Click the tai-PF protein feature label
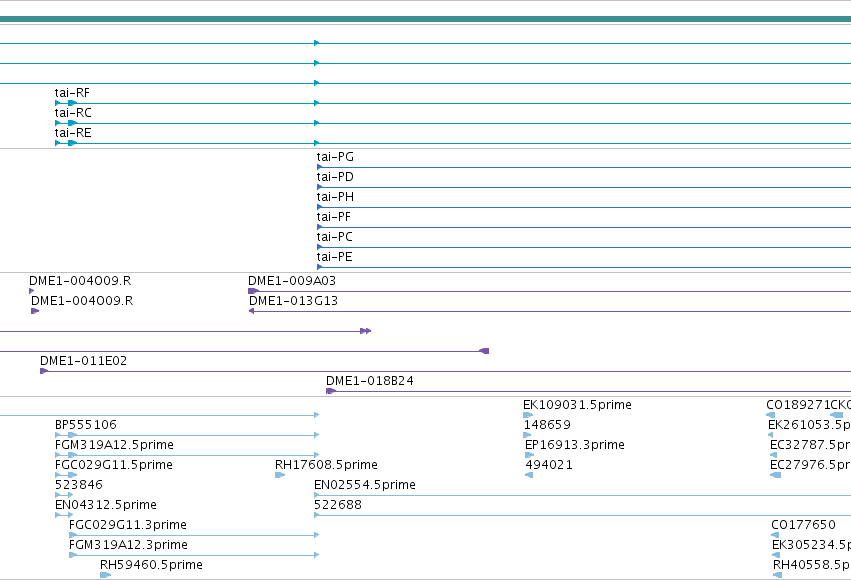This screenshot has width=851, height=580. [334, 217]
